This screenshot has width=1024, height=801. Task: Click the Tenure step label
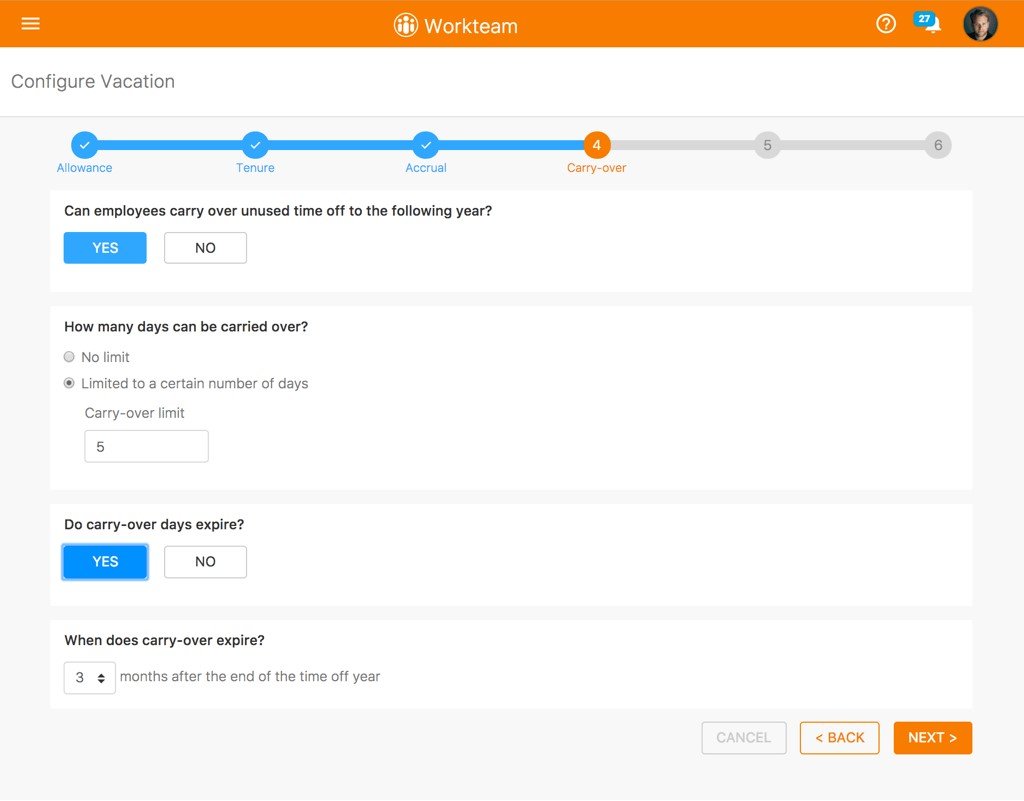pos(255,168)
